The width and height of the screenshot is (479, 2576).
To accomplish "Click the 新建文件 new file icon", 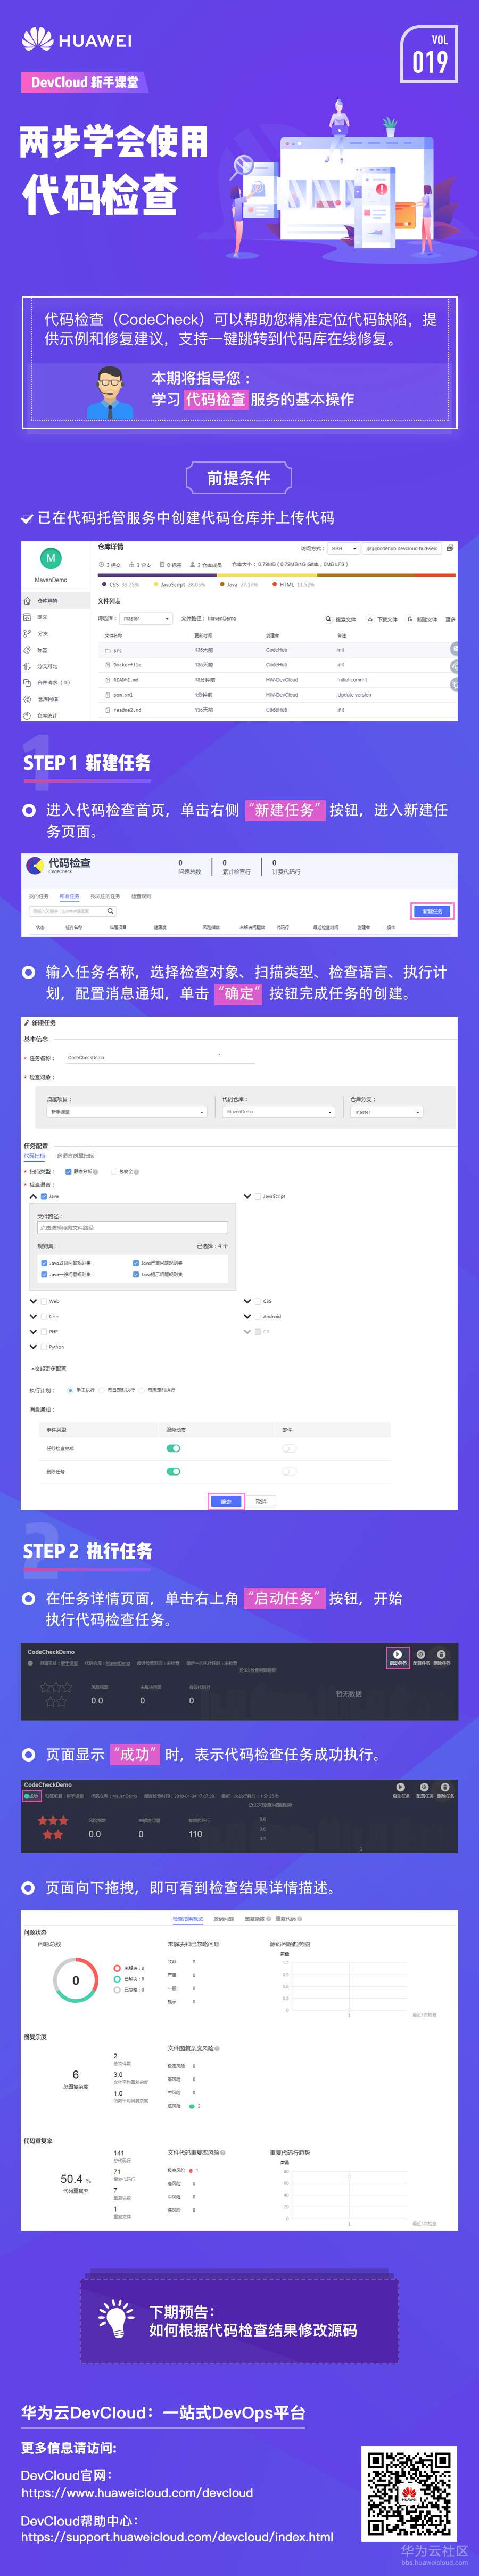I will pyautogui.click(x=409, y=619).
